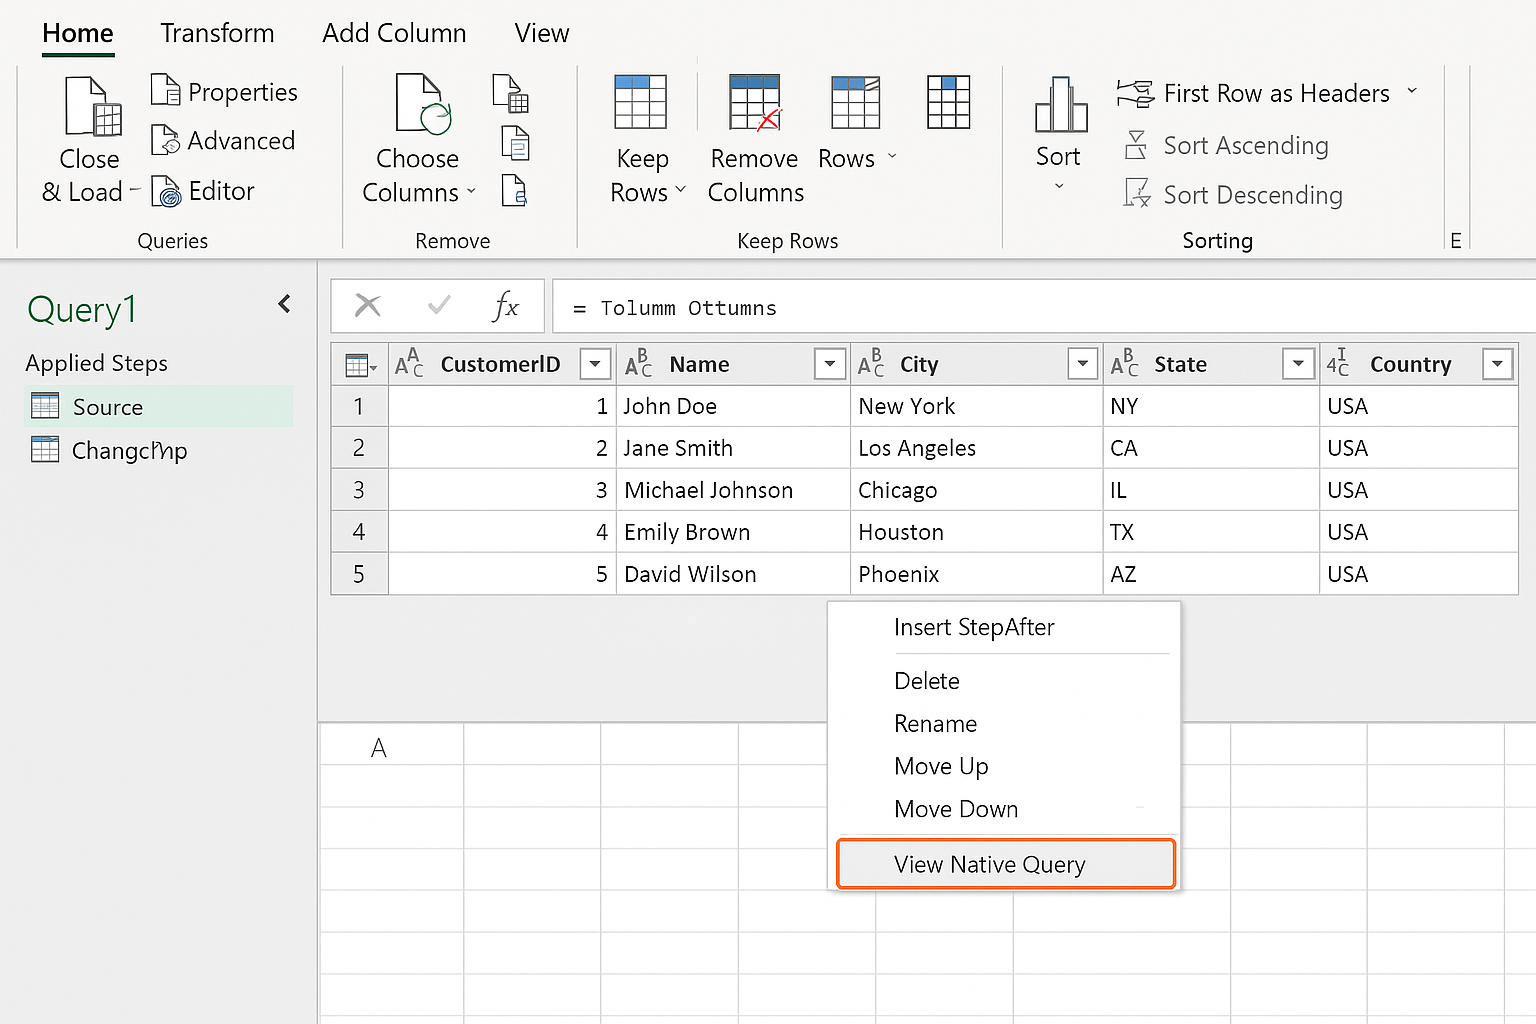Choose Rename from the context menu
Image resolution: width=1536 pixels, height=1024 pixels.
pos(1004,723)
